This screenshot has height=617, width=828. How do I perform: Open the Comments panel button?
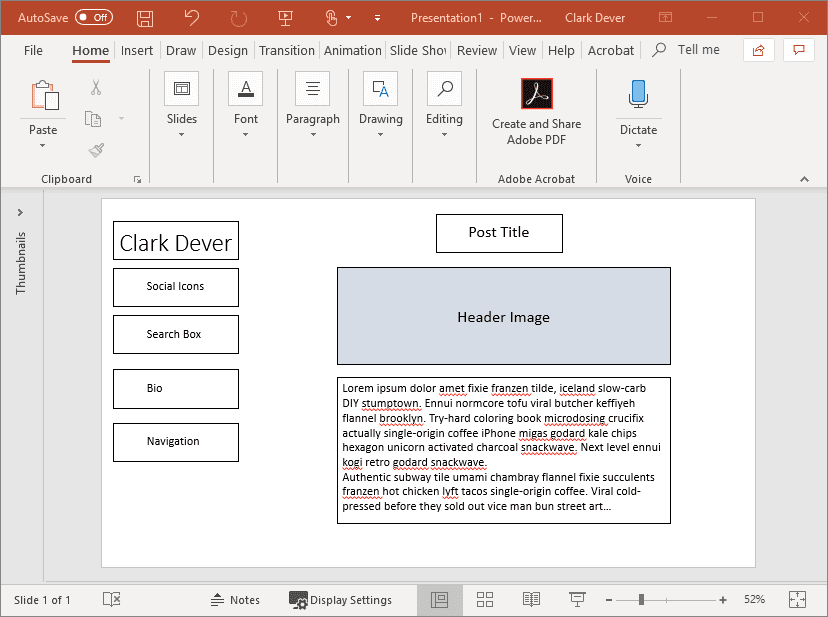(x=798, y=49)
